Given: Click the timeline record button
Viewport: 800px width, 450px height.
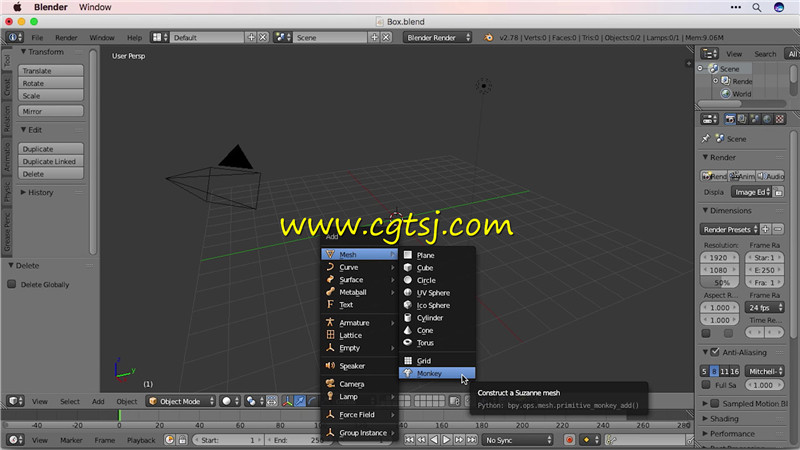Looking at the screenshot, I should pyautogui.click(x=569, y=440).
